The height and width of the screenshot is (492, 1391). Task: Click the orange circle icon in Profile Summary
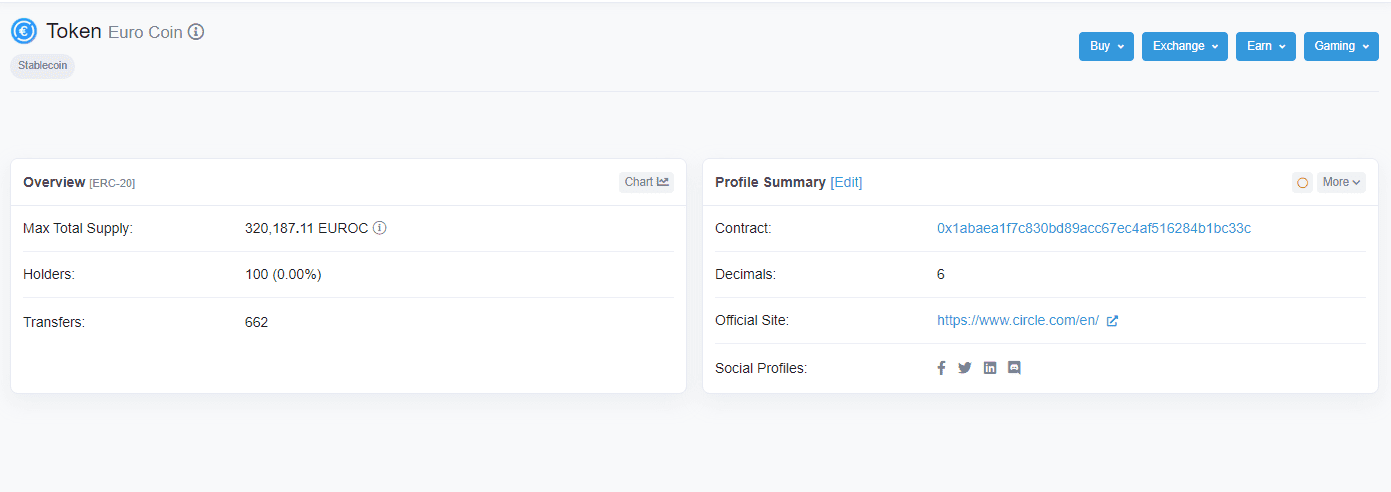(x=1302, y=182)
